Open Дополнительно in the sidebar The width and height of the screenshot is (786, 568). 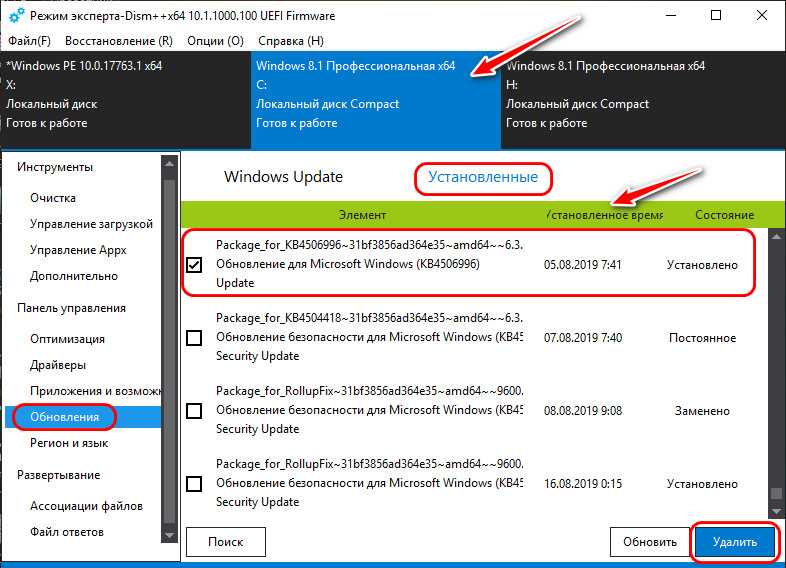click(x=74, y=276)
